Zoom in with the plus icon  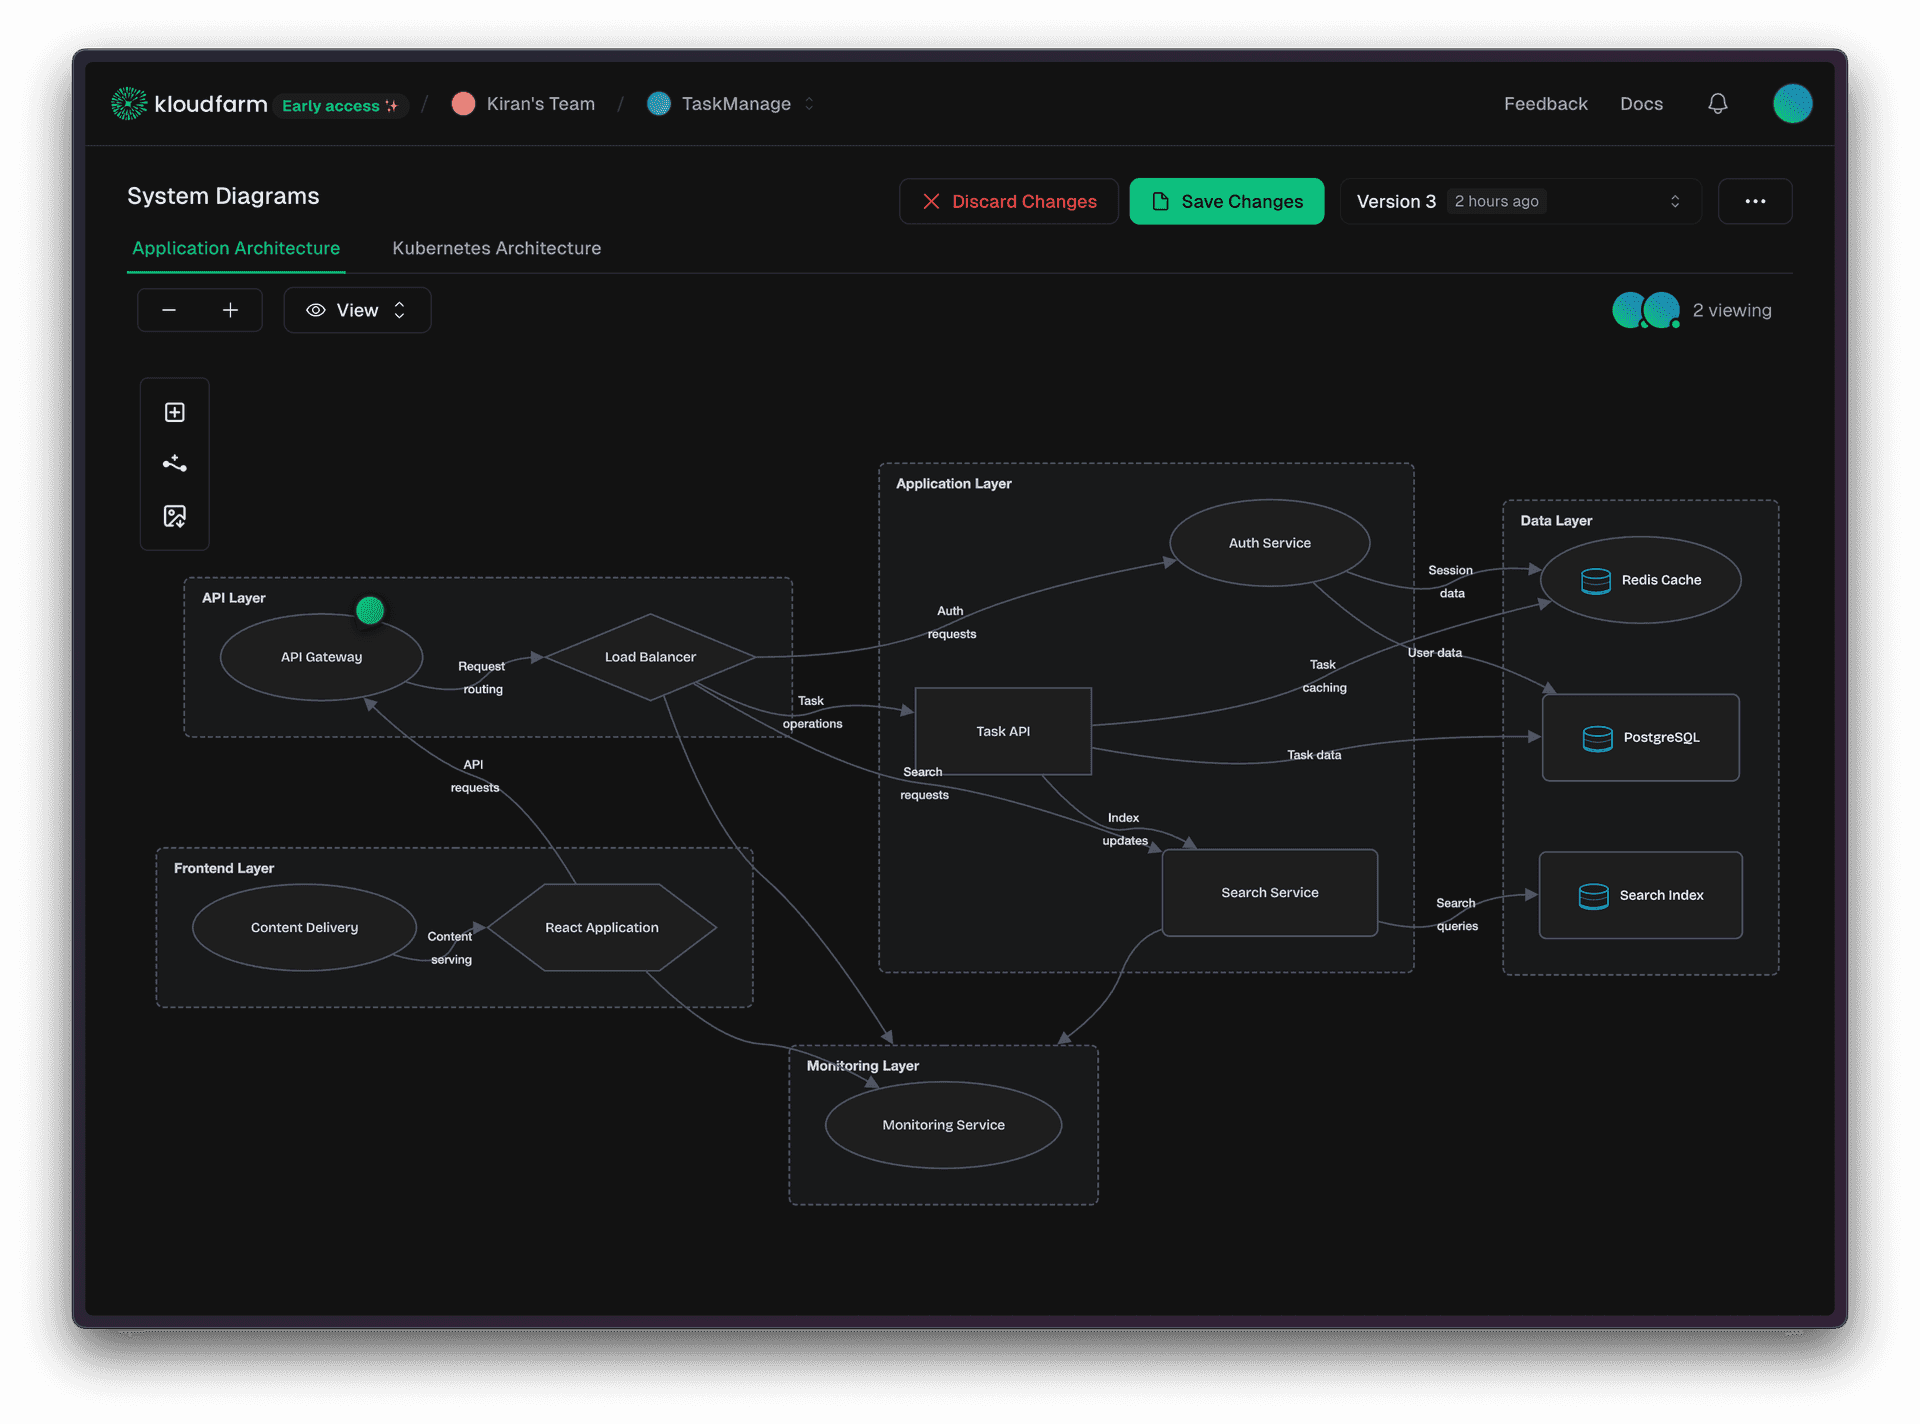tap(231, 310)
